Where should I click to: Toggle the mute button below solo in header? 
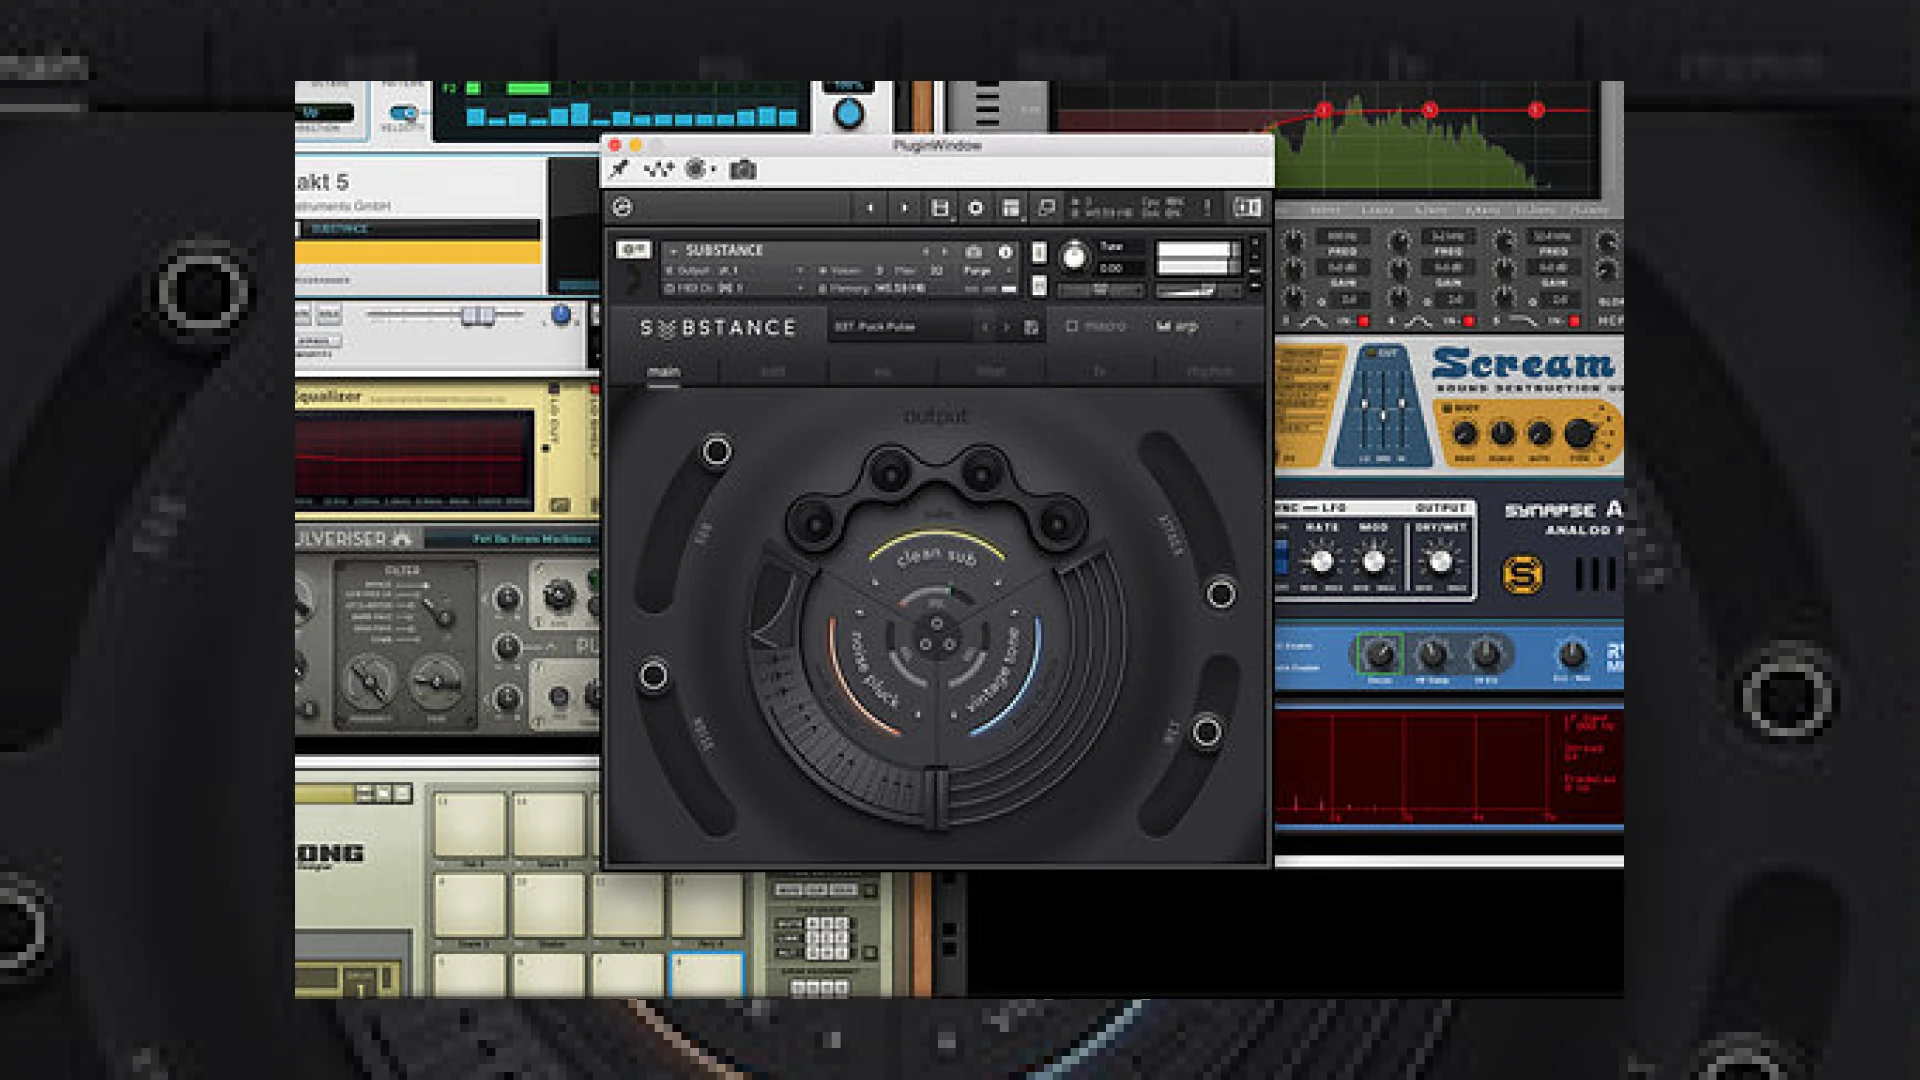[x=1039, y=286]
